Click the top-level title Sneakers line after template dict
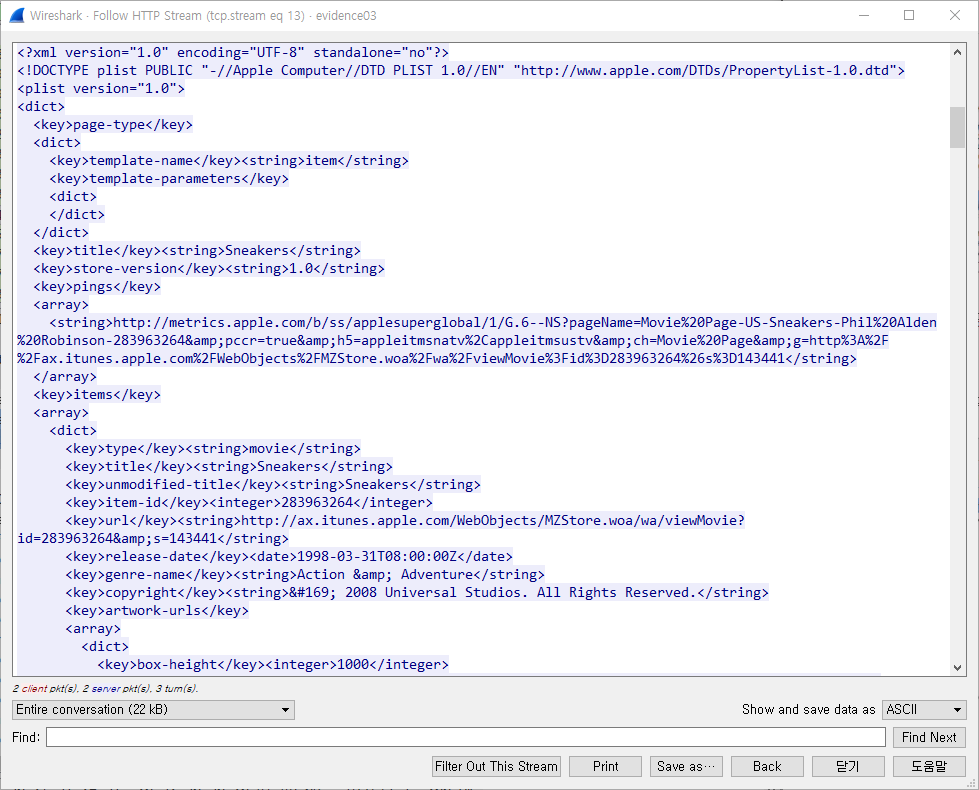Viewport: 979px width, 790px height. click(x=197, y=250)
